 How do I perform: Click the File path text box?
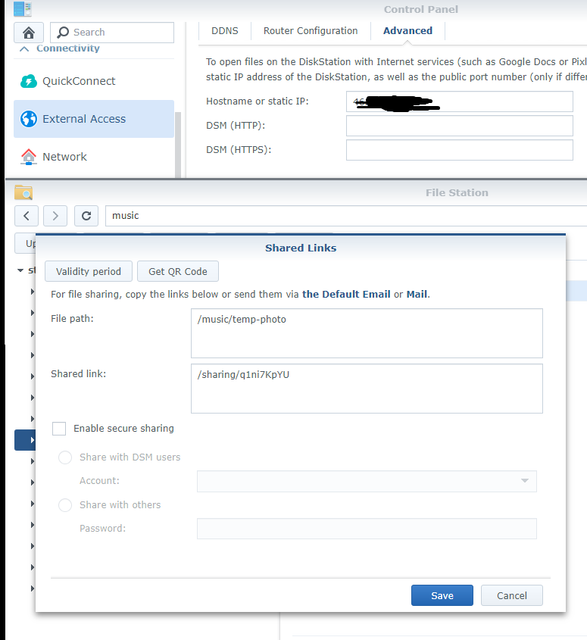[x=367, y=333]
